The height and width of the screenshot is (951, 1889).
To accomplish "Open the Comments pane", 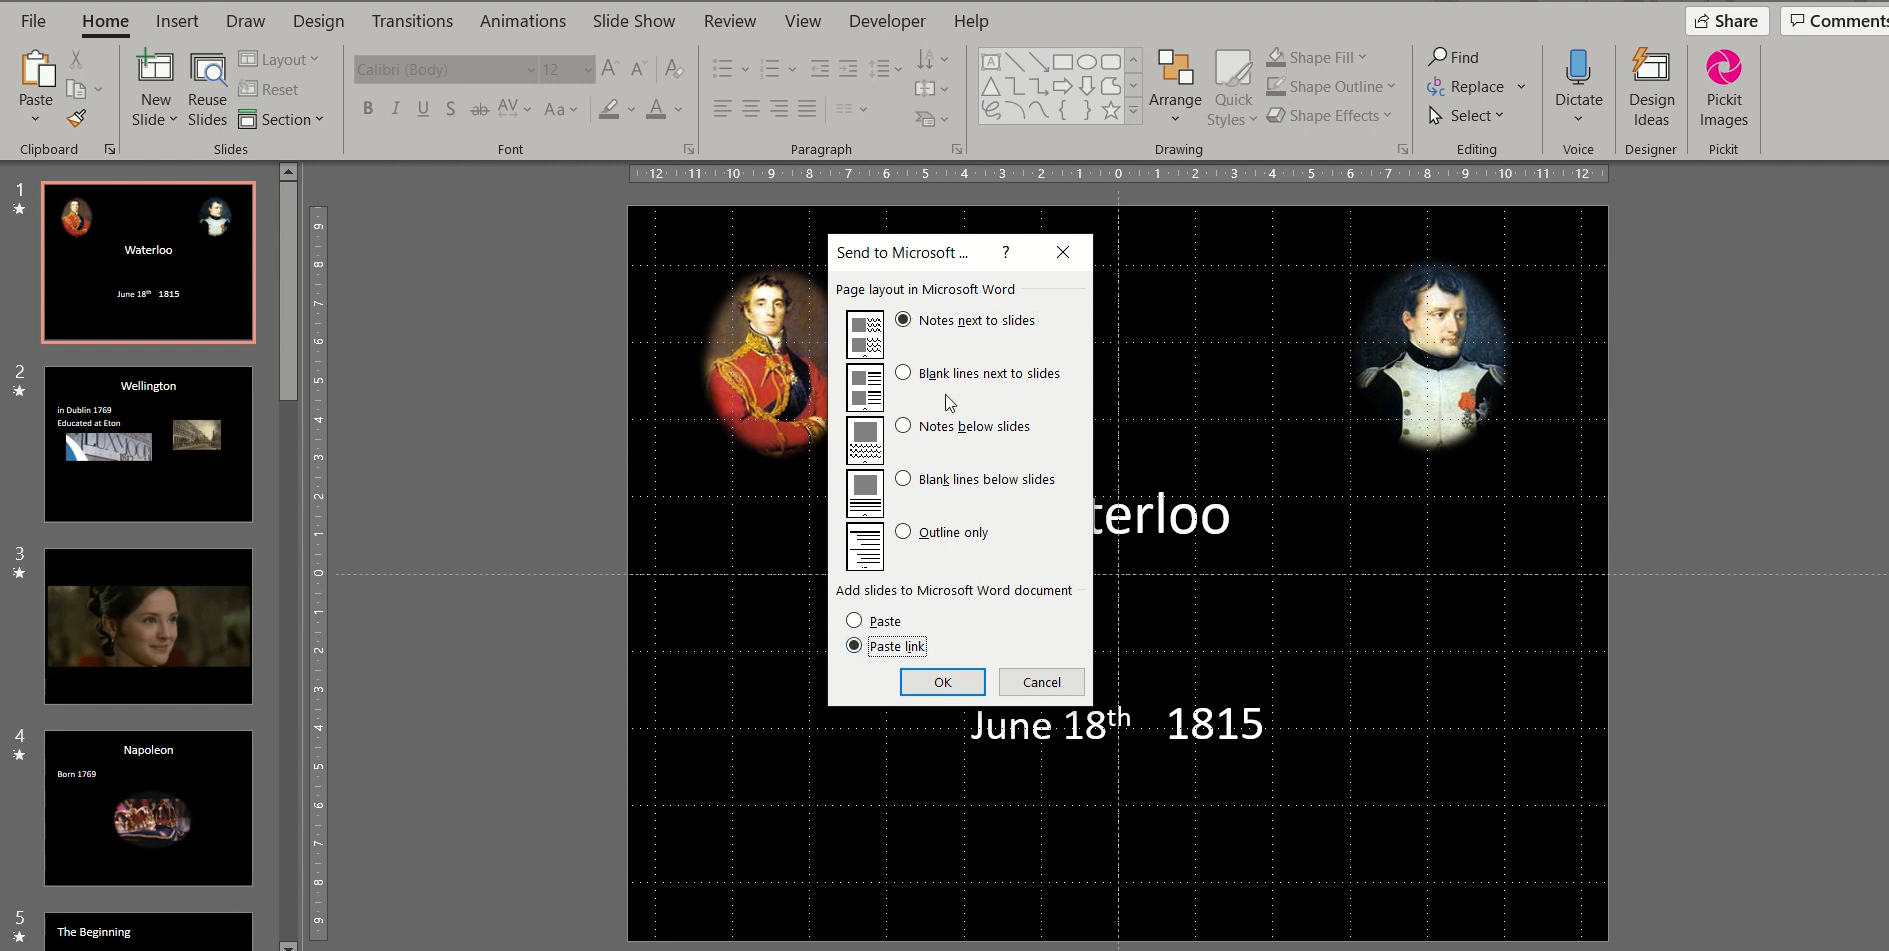I will tap(1835, 21).
